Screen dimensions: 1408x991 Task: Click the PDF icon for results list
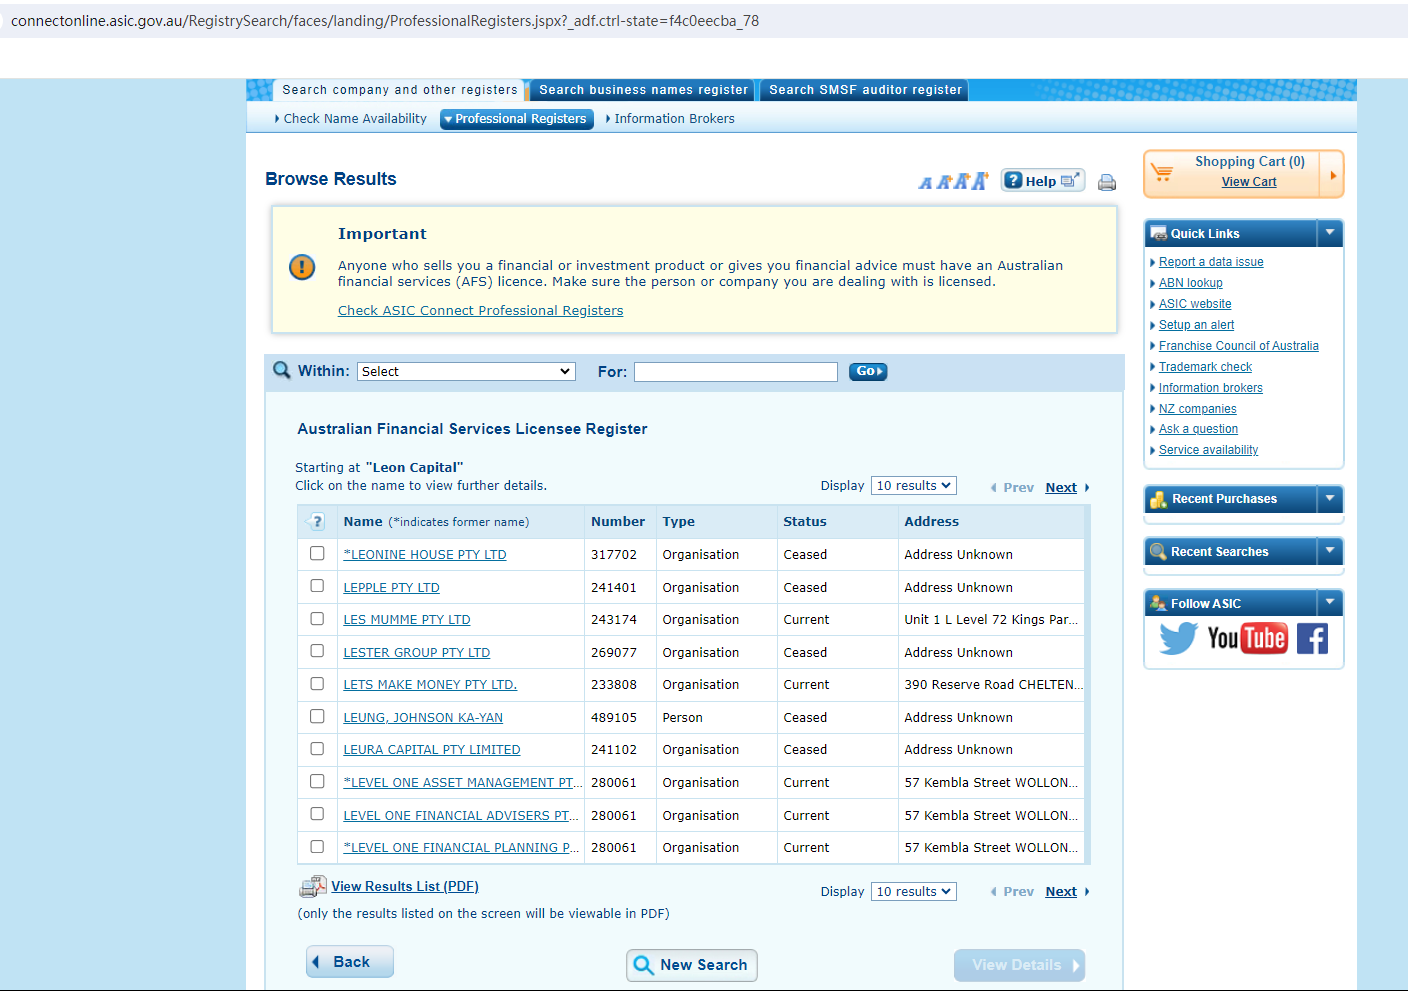tap(313, 886)
